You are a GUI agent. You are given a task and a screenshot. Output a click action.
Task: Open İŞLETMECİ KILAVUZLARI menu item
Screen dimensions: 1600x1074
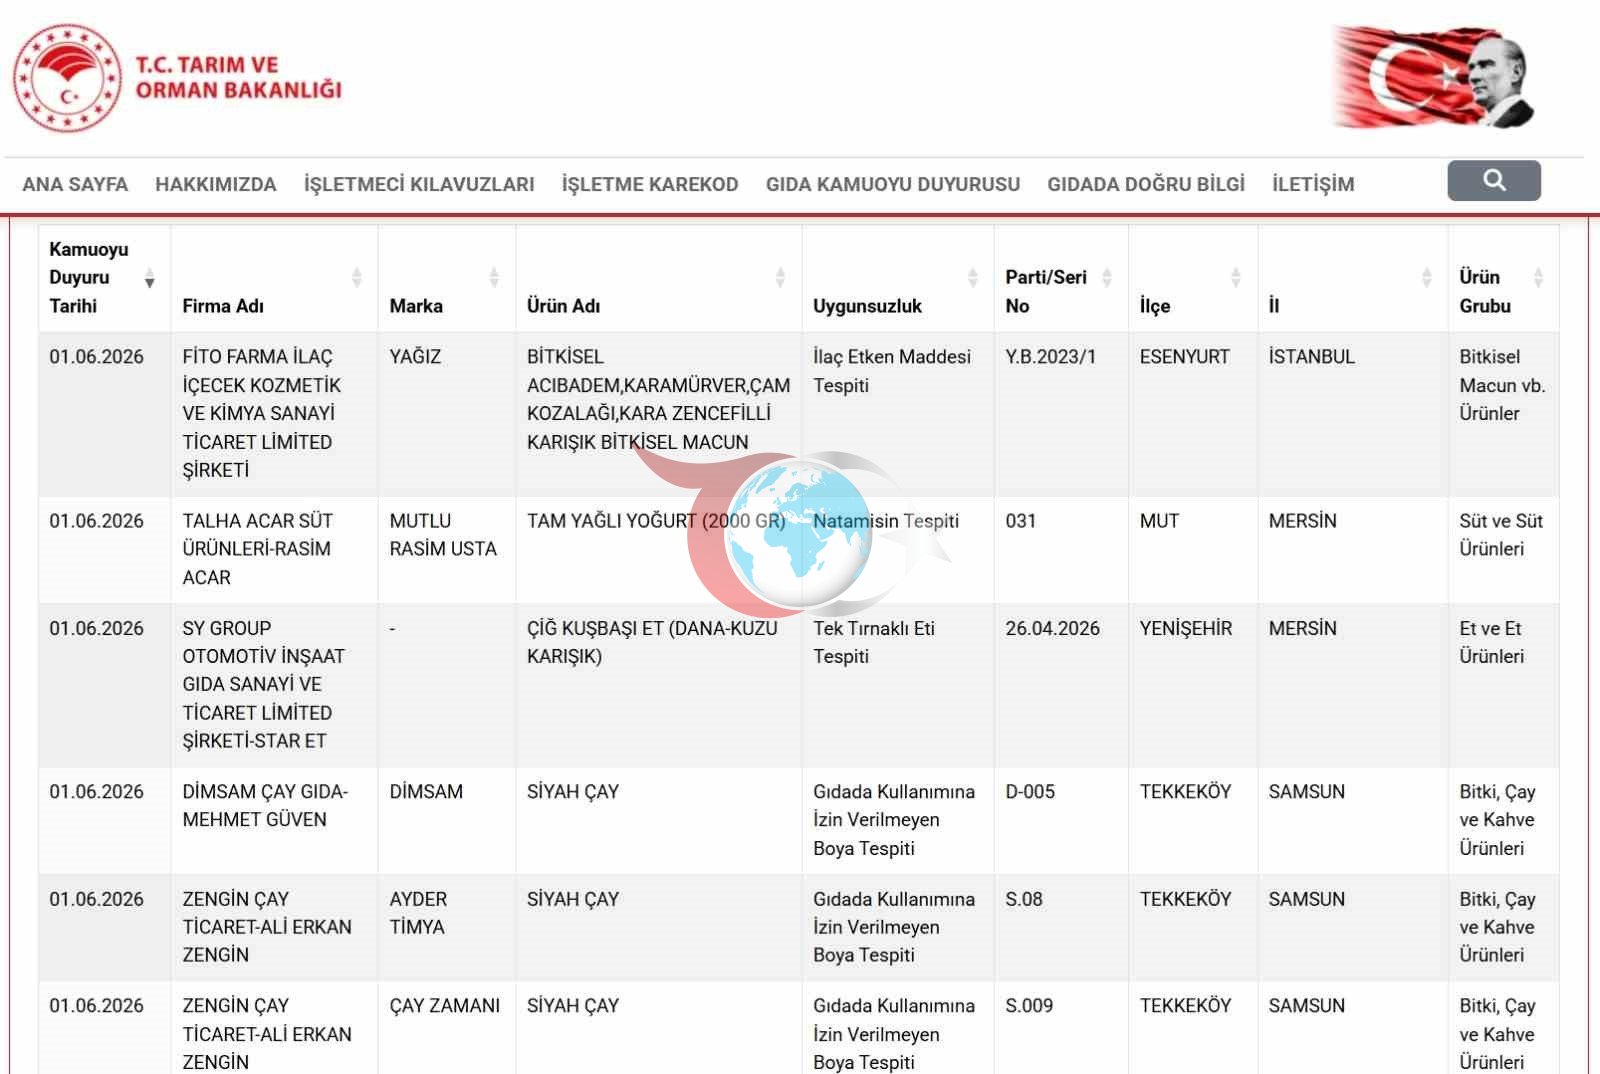419,184
